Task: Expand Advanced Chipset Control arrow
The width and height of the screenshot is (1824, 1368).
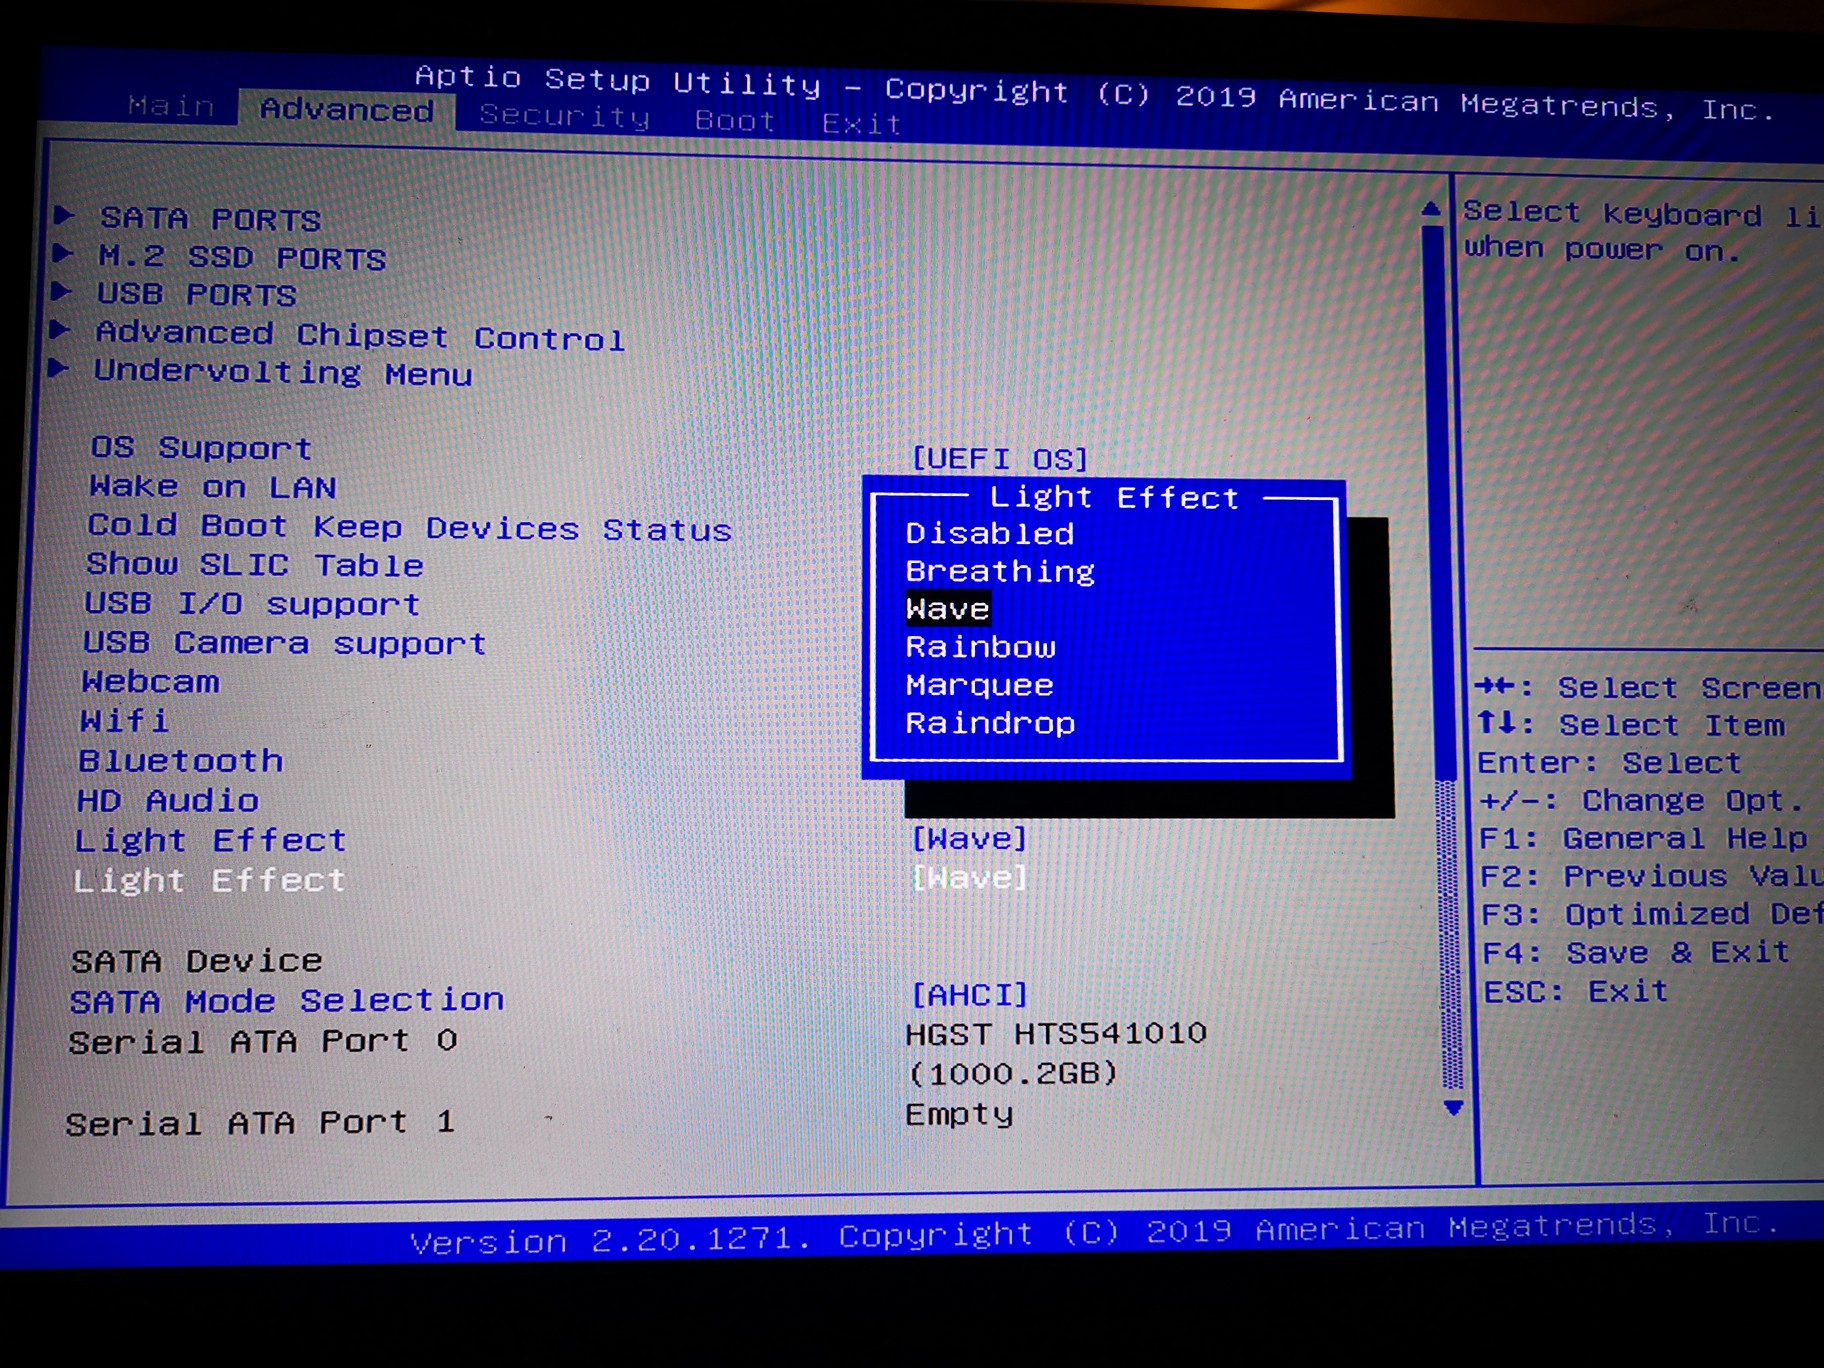Action: click(x=60, y=329)
